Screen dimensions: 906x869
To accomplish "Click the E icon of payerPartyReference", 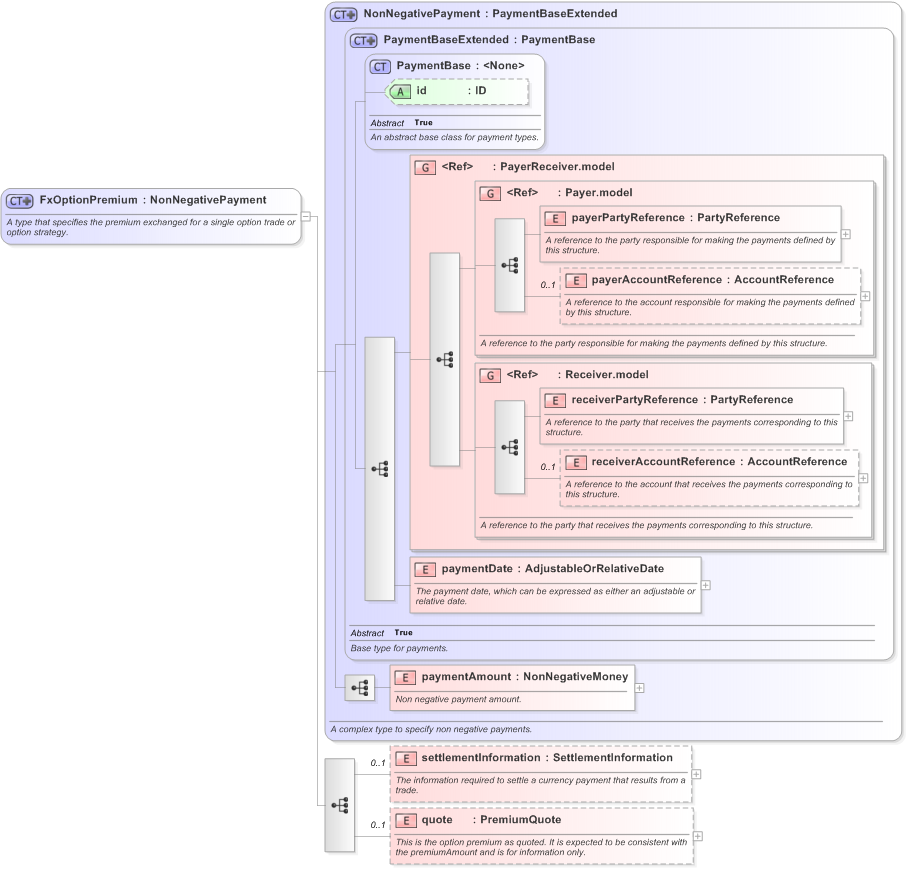I will tap(555, 218).
